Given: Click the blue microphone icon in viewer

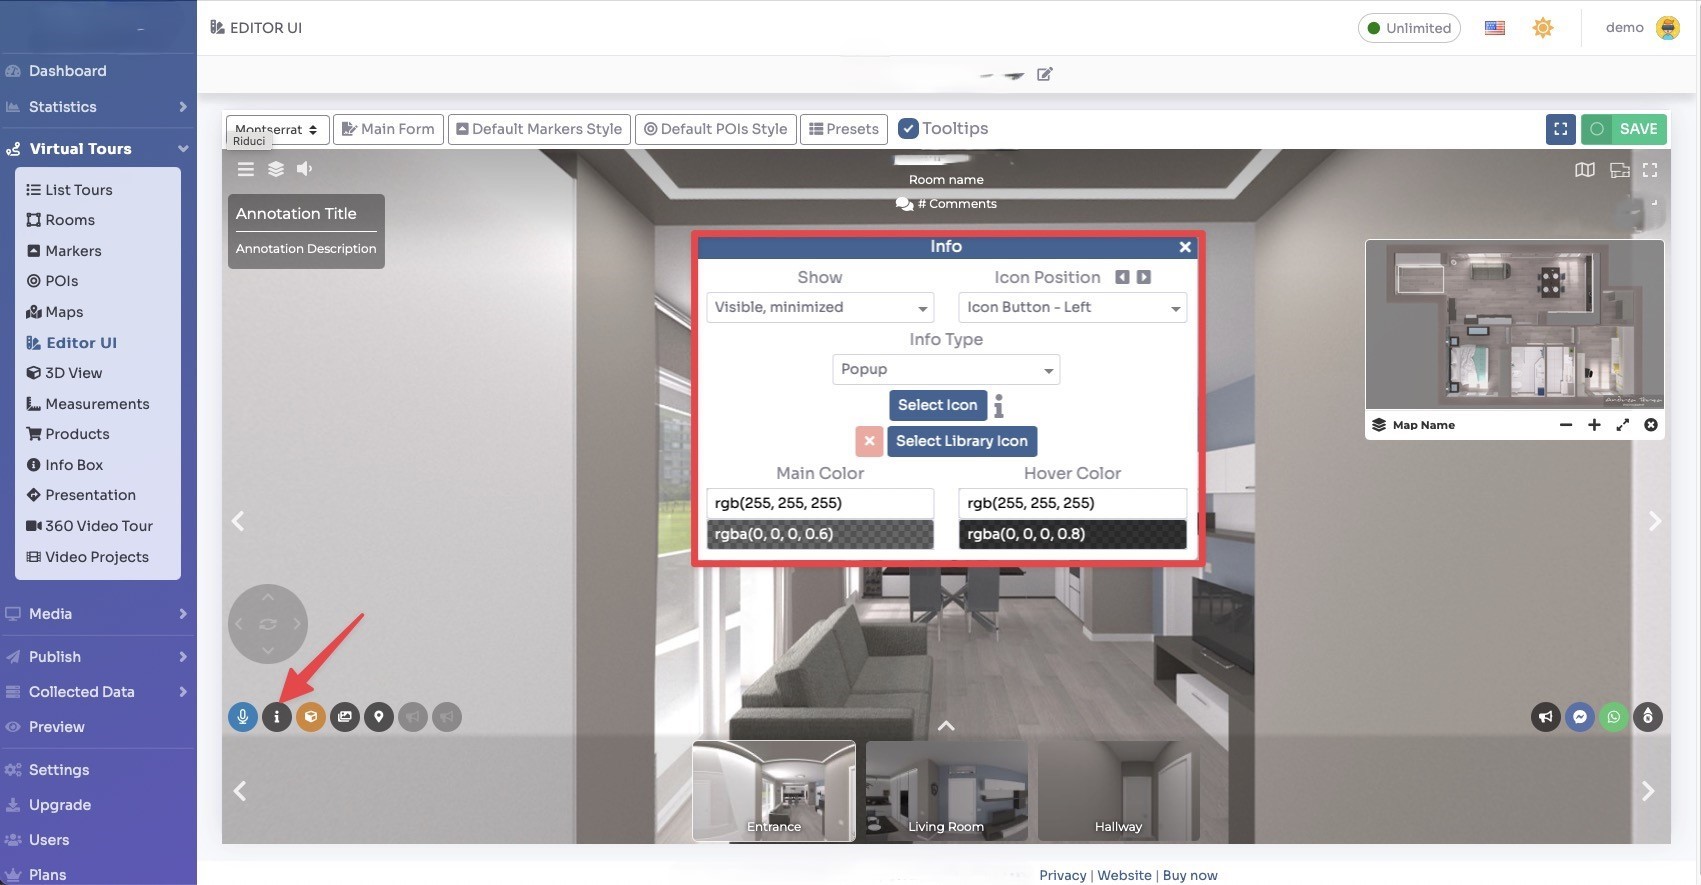Looking at the screenshot, I should click(242, 717).
